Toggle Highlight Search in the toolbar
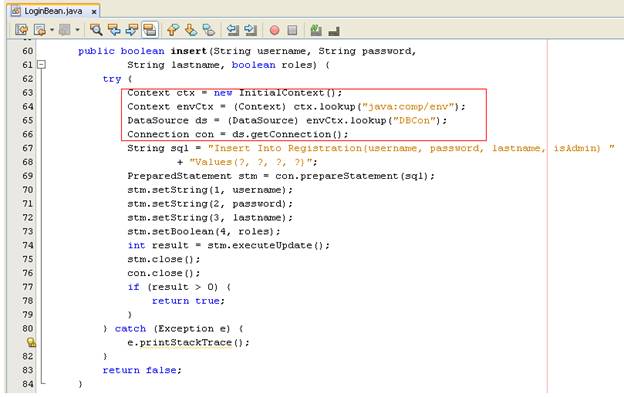The height and width of the screenshot is (397, 624). pos(150,30)
